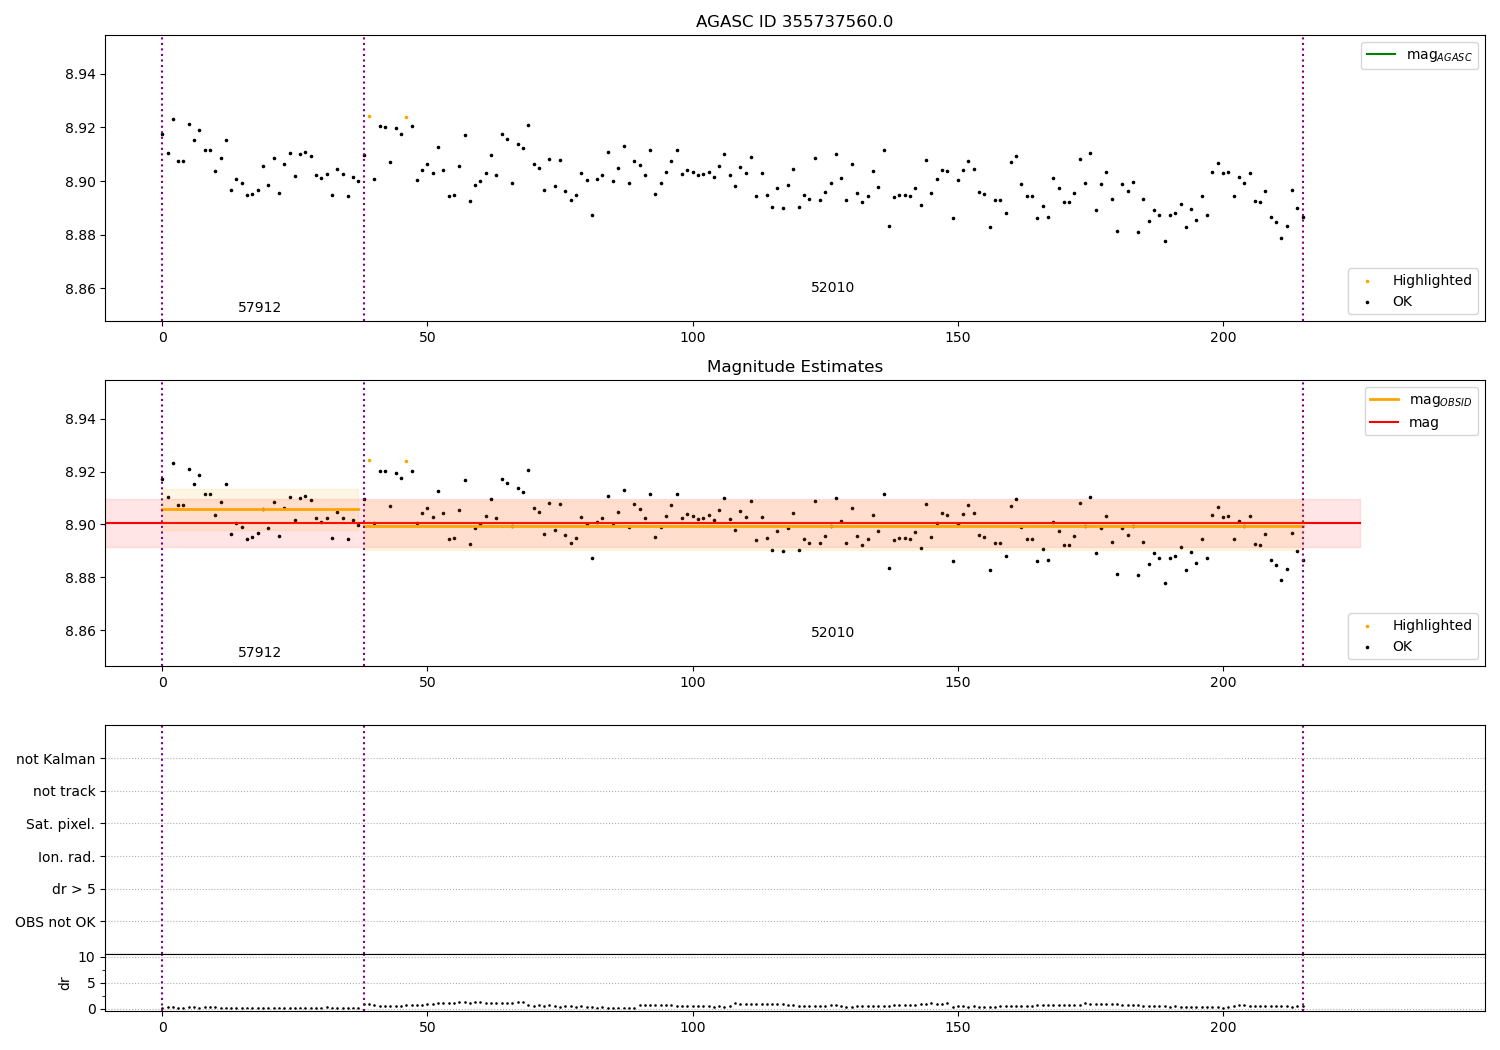Viewport: 1500px width, 1050px height.
Task: Click x-axis tick 200 under the top plot
Action: (x=1223, y=338)
